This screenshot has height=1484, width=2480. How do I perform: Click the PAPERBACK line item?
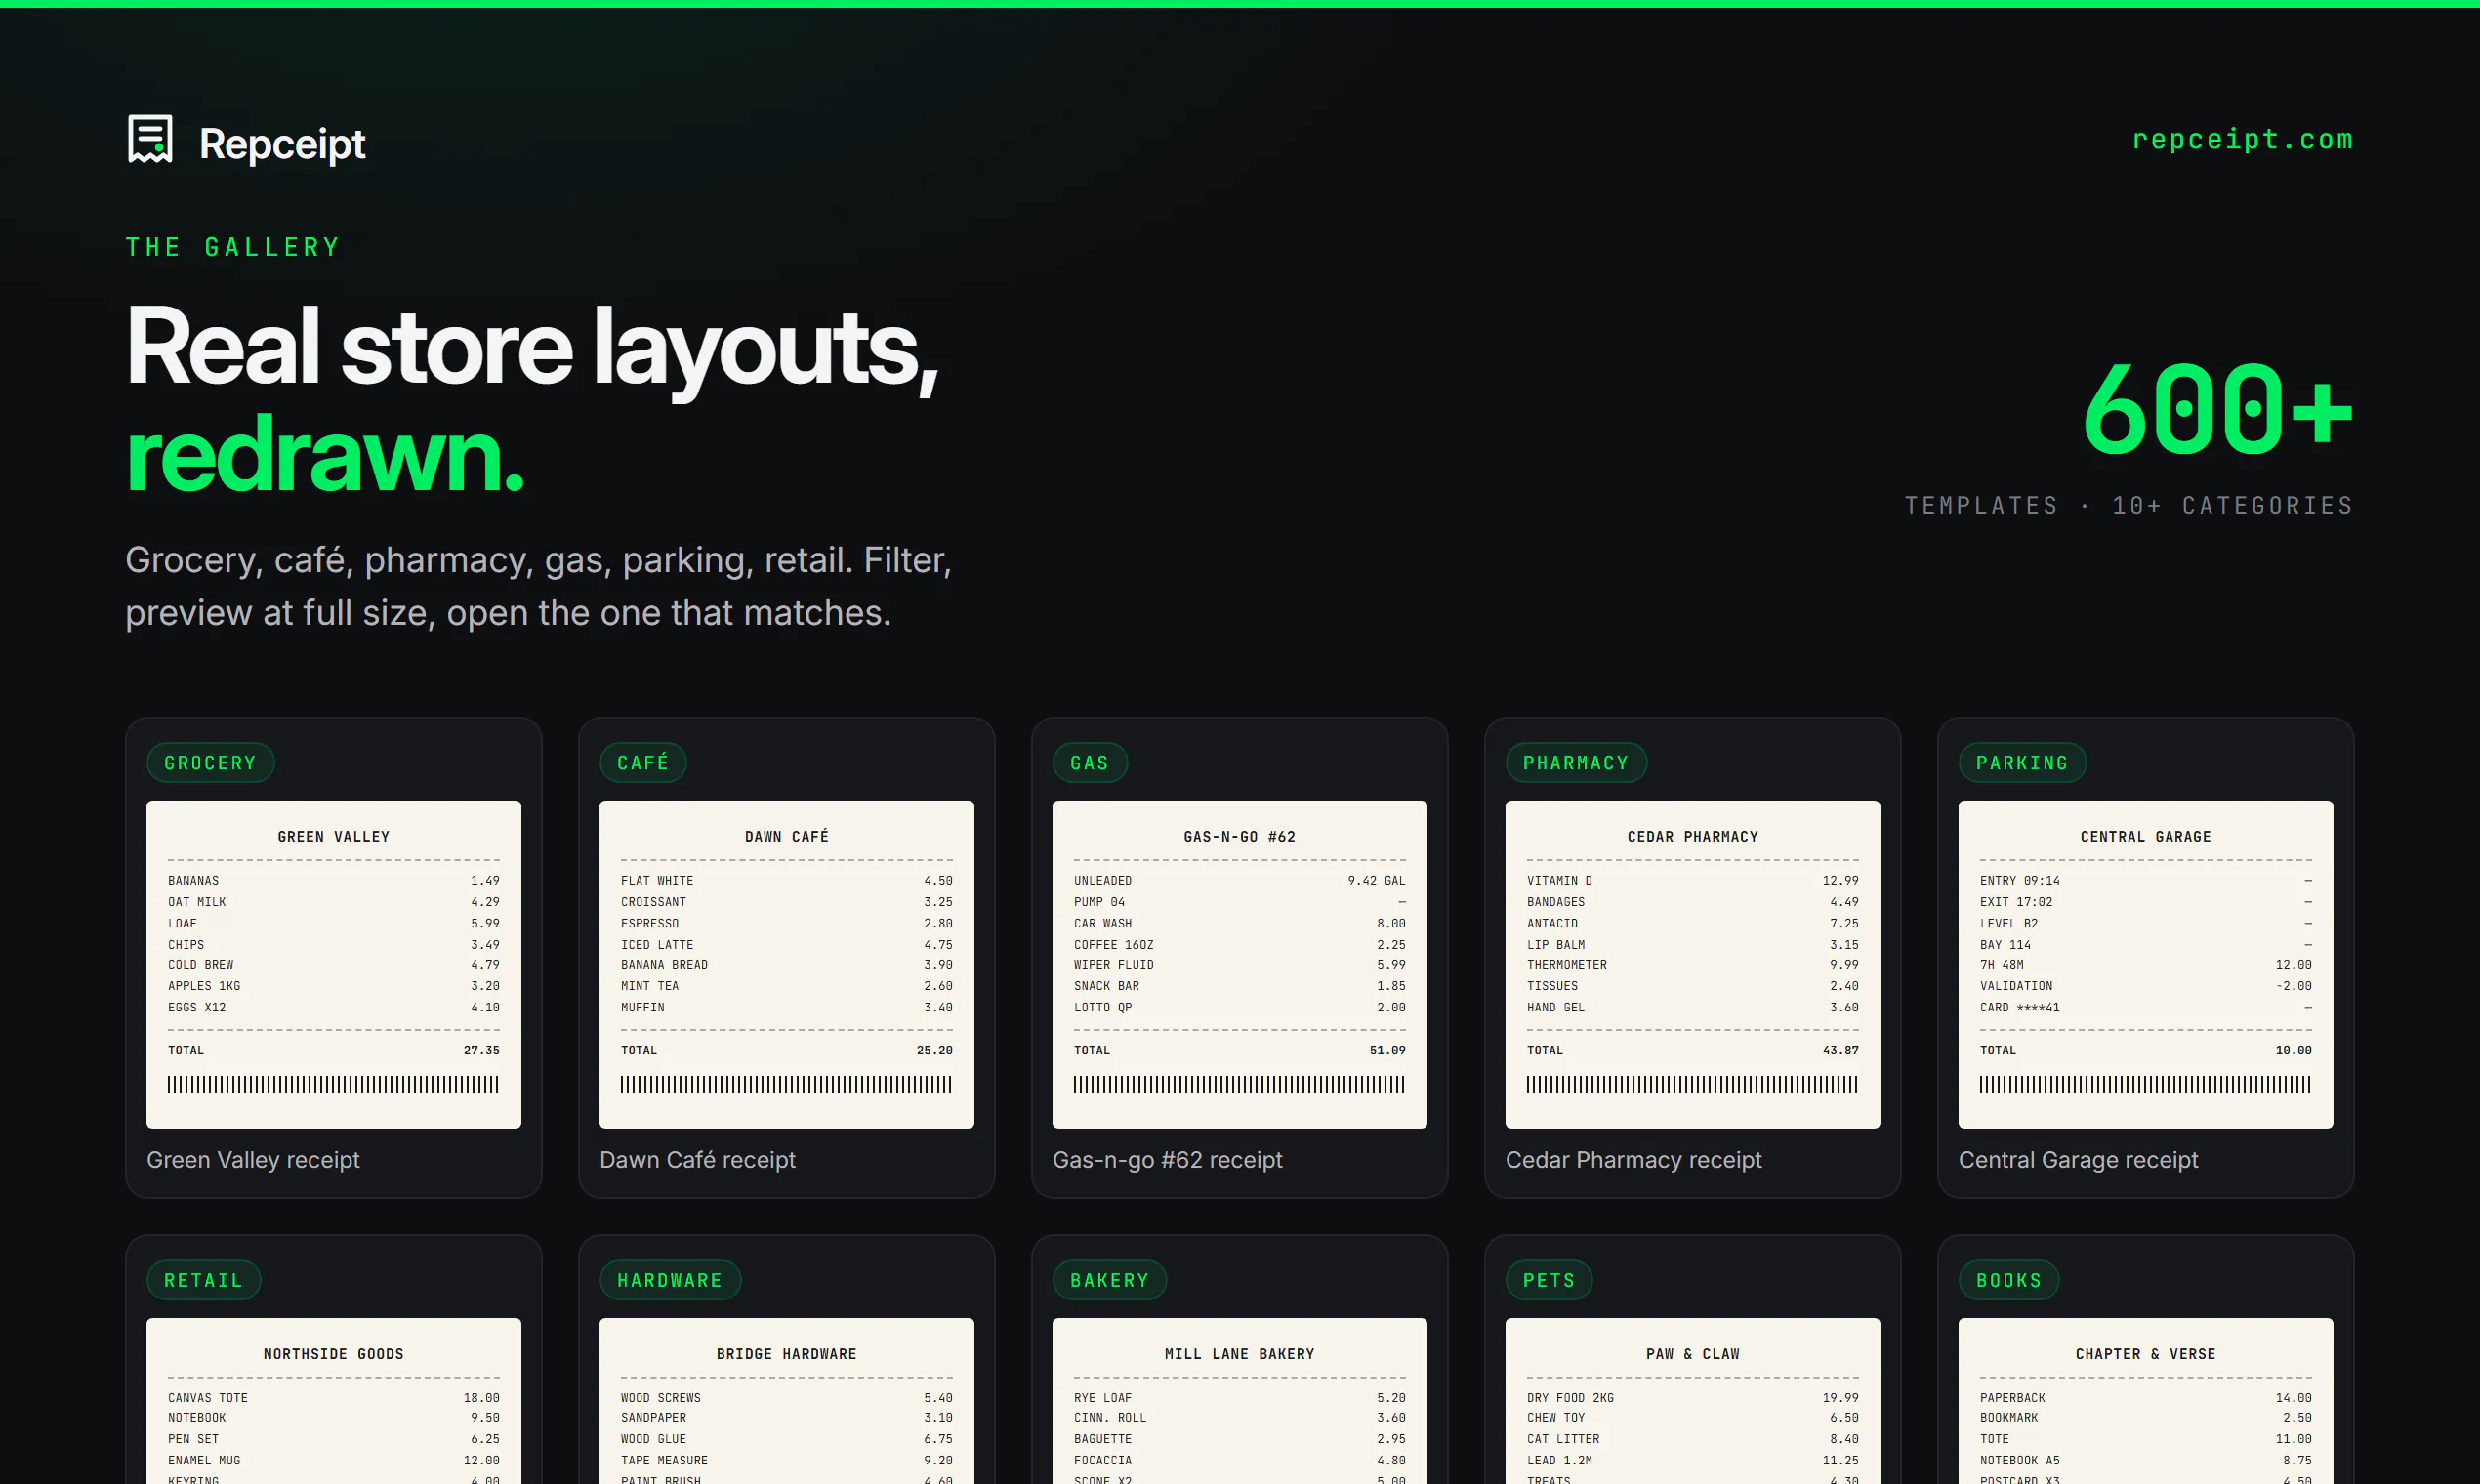(2146, 1398)
